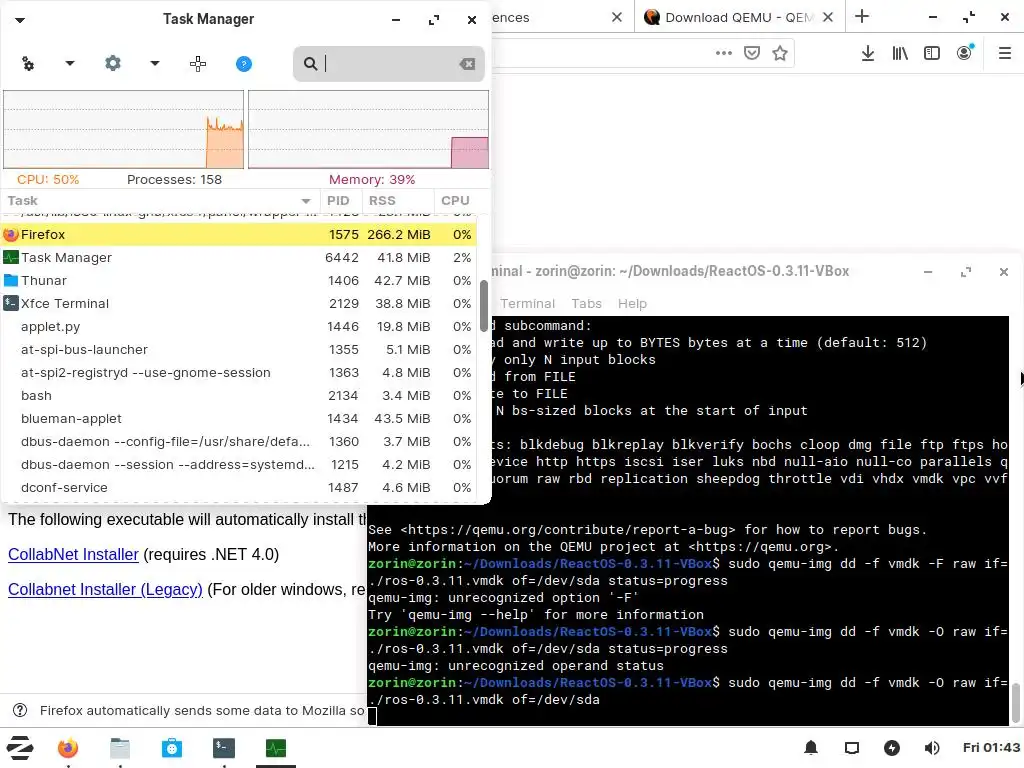Screen dimensions: 1024x768
Task: Open Firefox account icon
Action: [965, 52]
